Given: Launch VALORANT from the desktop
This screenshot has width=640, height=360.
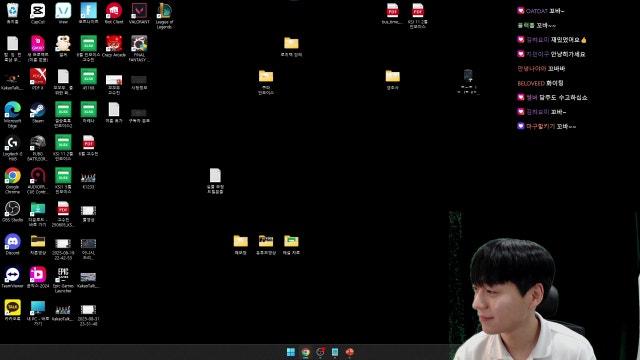Looking at the screenshot, I should 139,13.
